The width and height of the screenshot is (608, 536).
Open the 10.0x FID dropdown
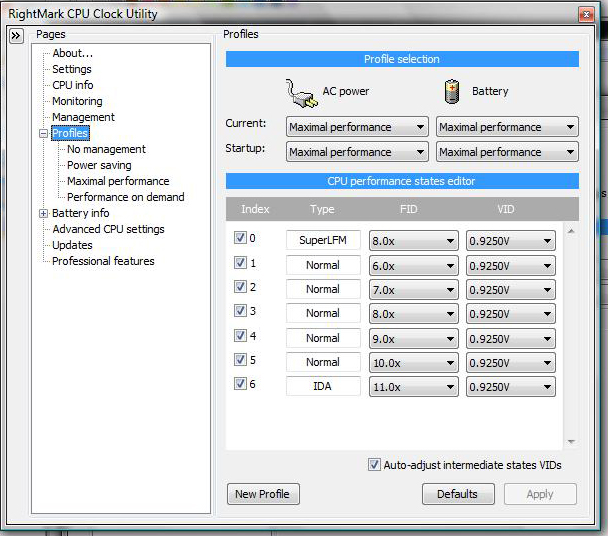[x=414, y=363]
